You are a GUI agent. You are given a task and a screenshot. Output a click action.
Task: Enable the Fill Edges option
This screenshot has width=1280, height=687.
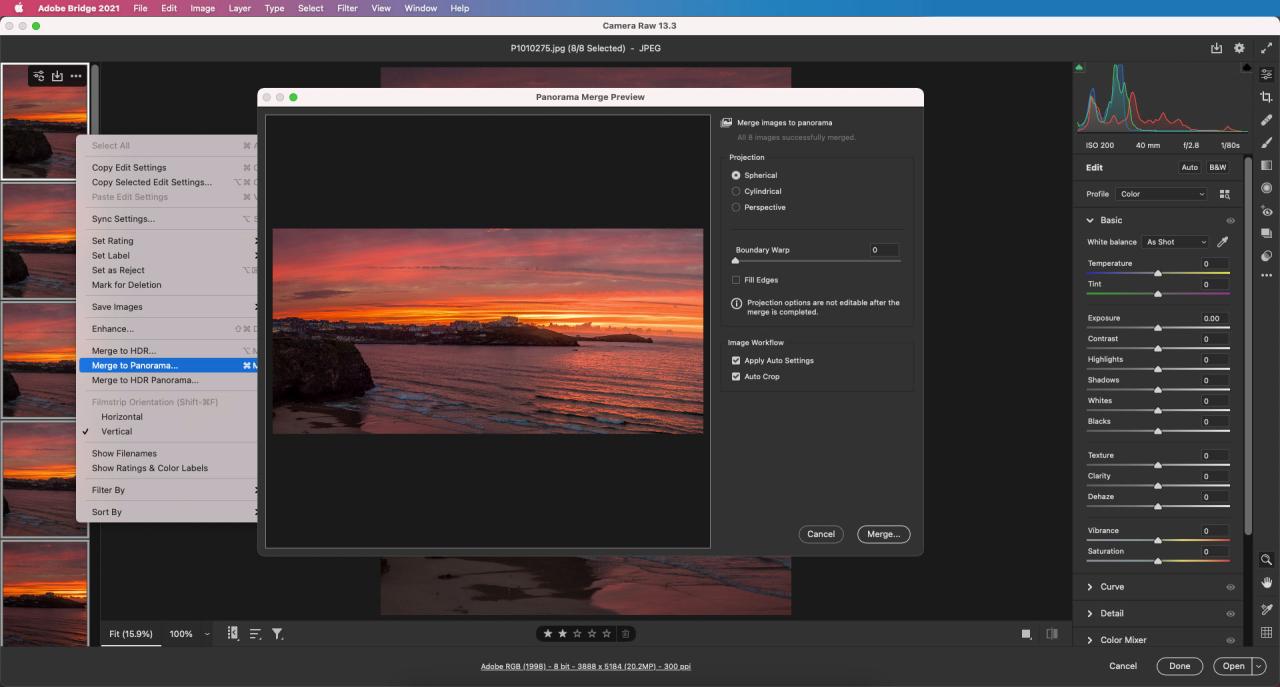point(736,280)
